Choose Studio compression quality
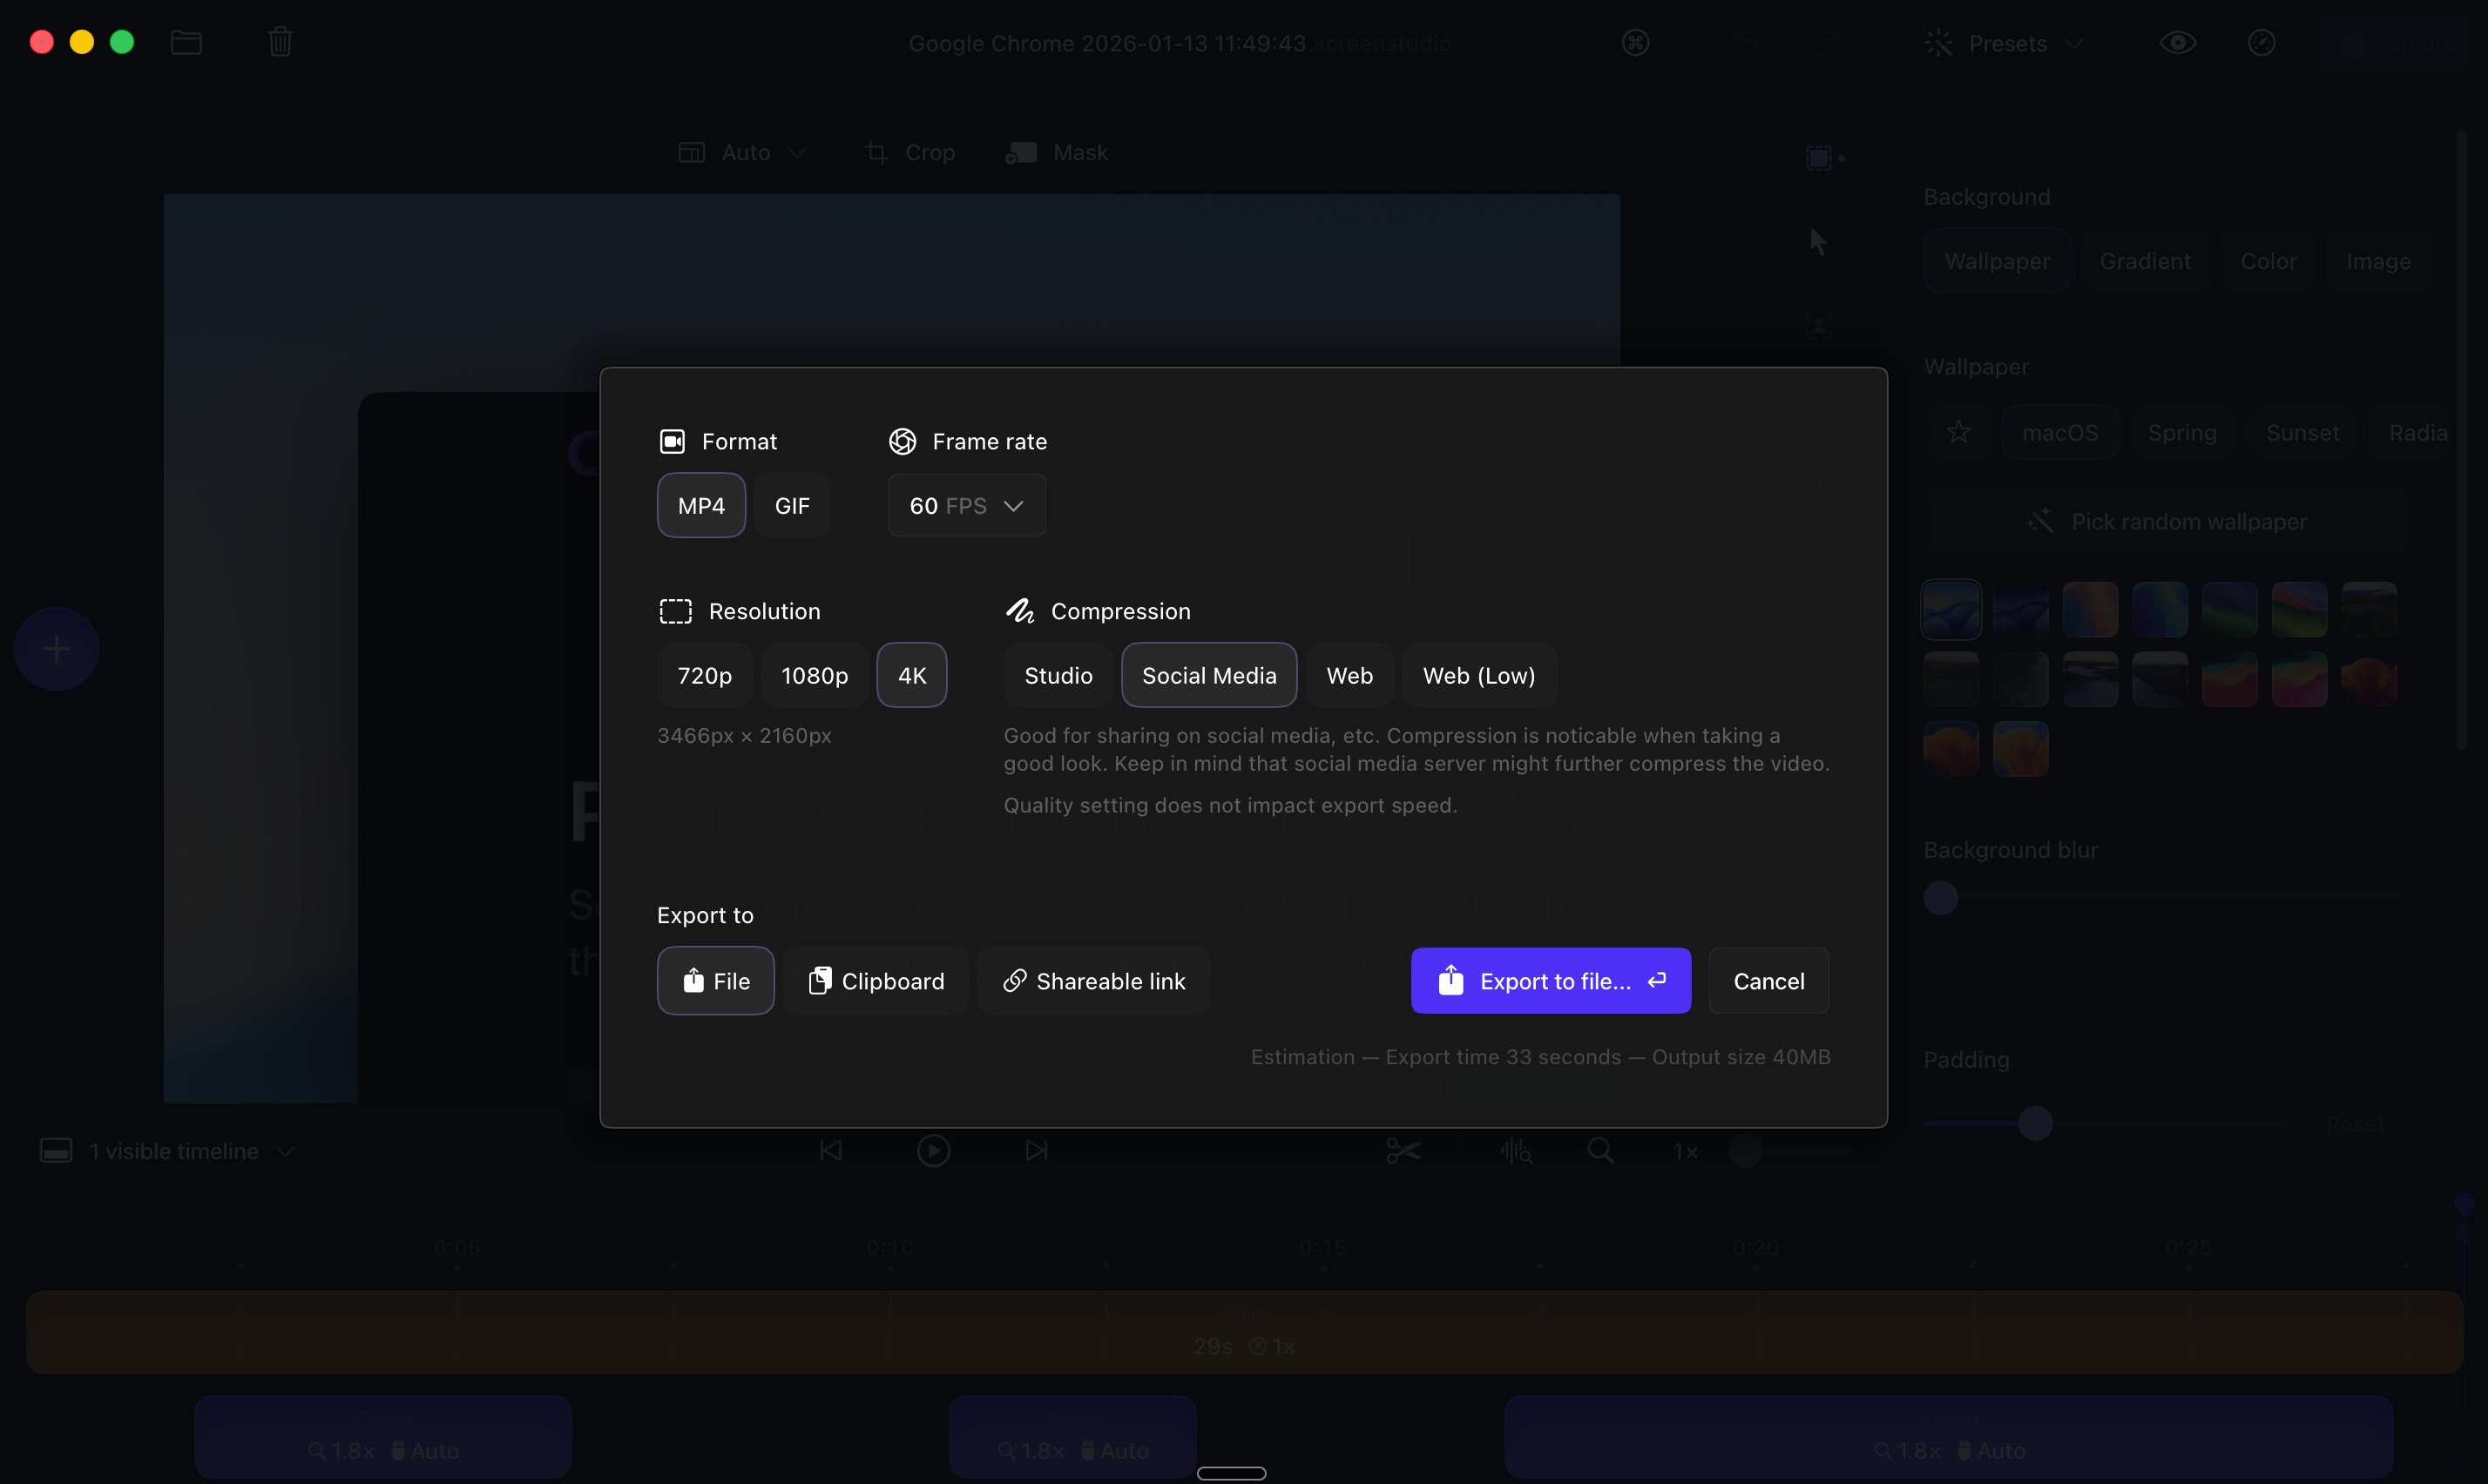Image resolution: width=2488 pixels, height=1484 pixels. [x=1057, y=675]
